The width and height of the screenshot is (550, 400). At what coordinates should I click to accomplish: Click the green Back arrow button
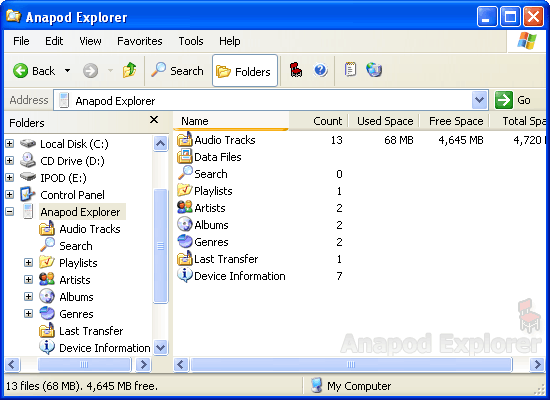point(20,71)
